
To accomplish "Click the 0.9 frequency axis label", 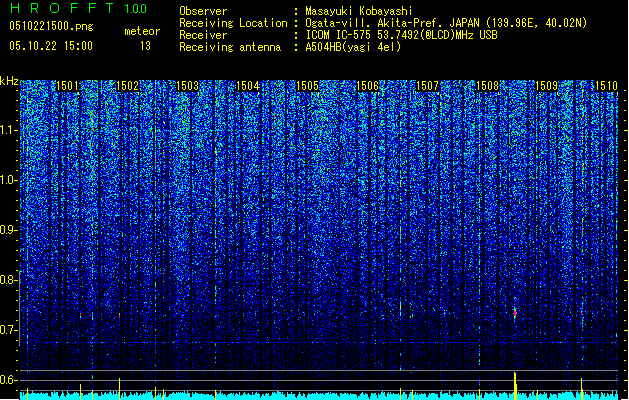I will coord(8,230).
